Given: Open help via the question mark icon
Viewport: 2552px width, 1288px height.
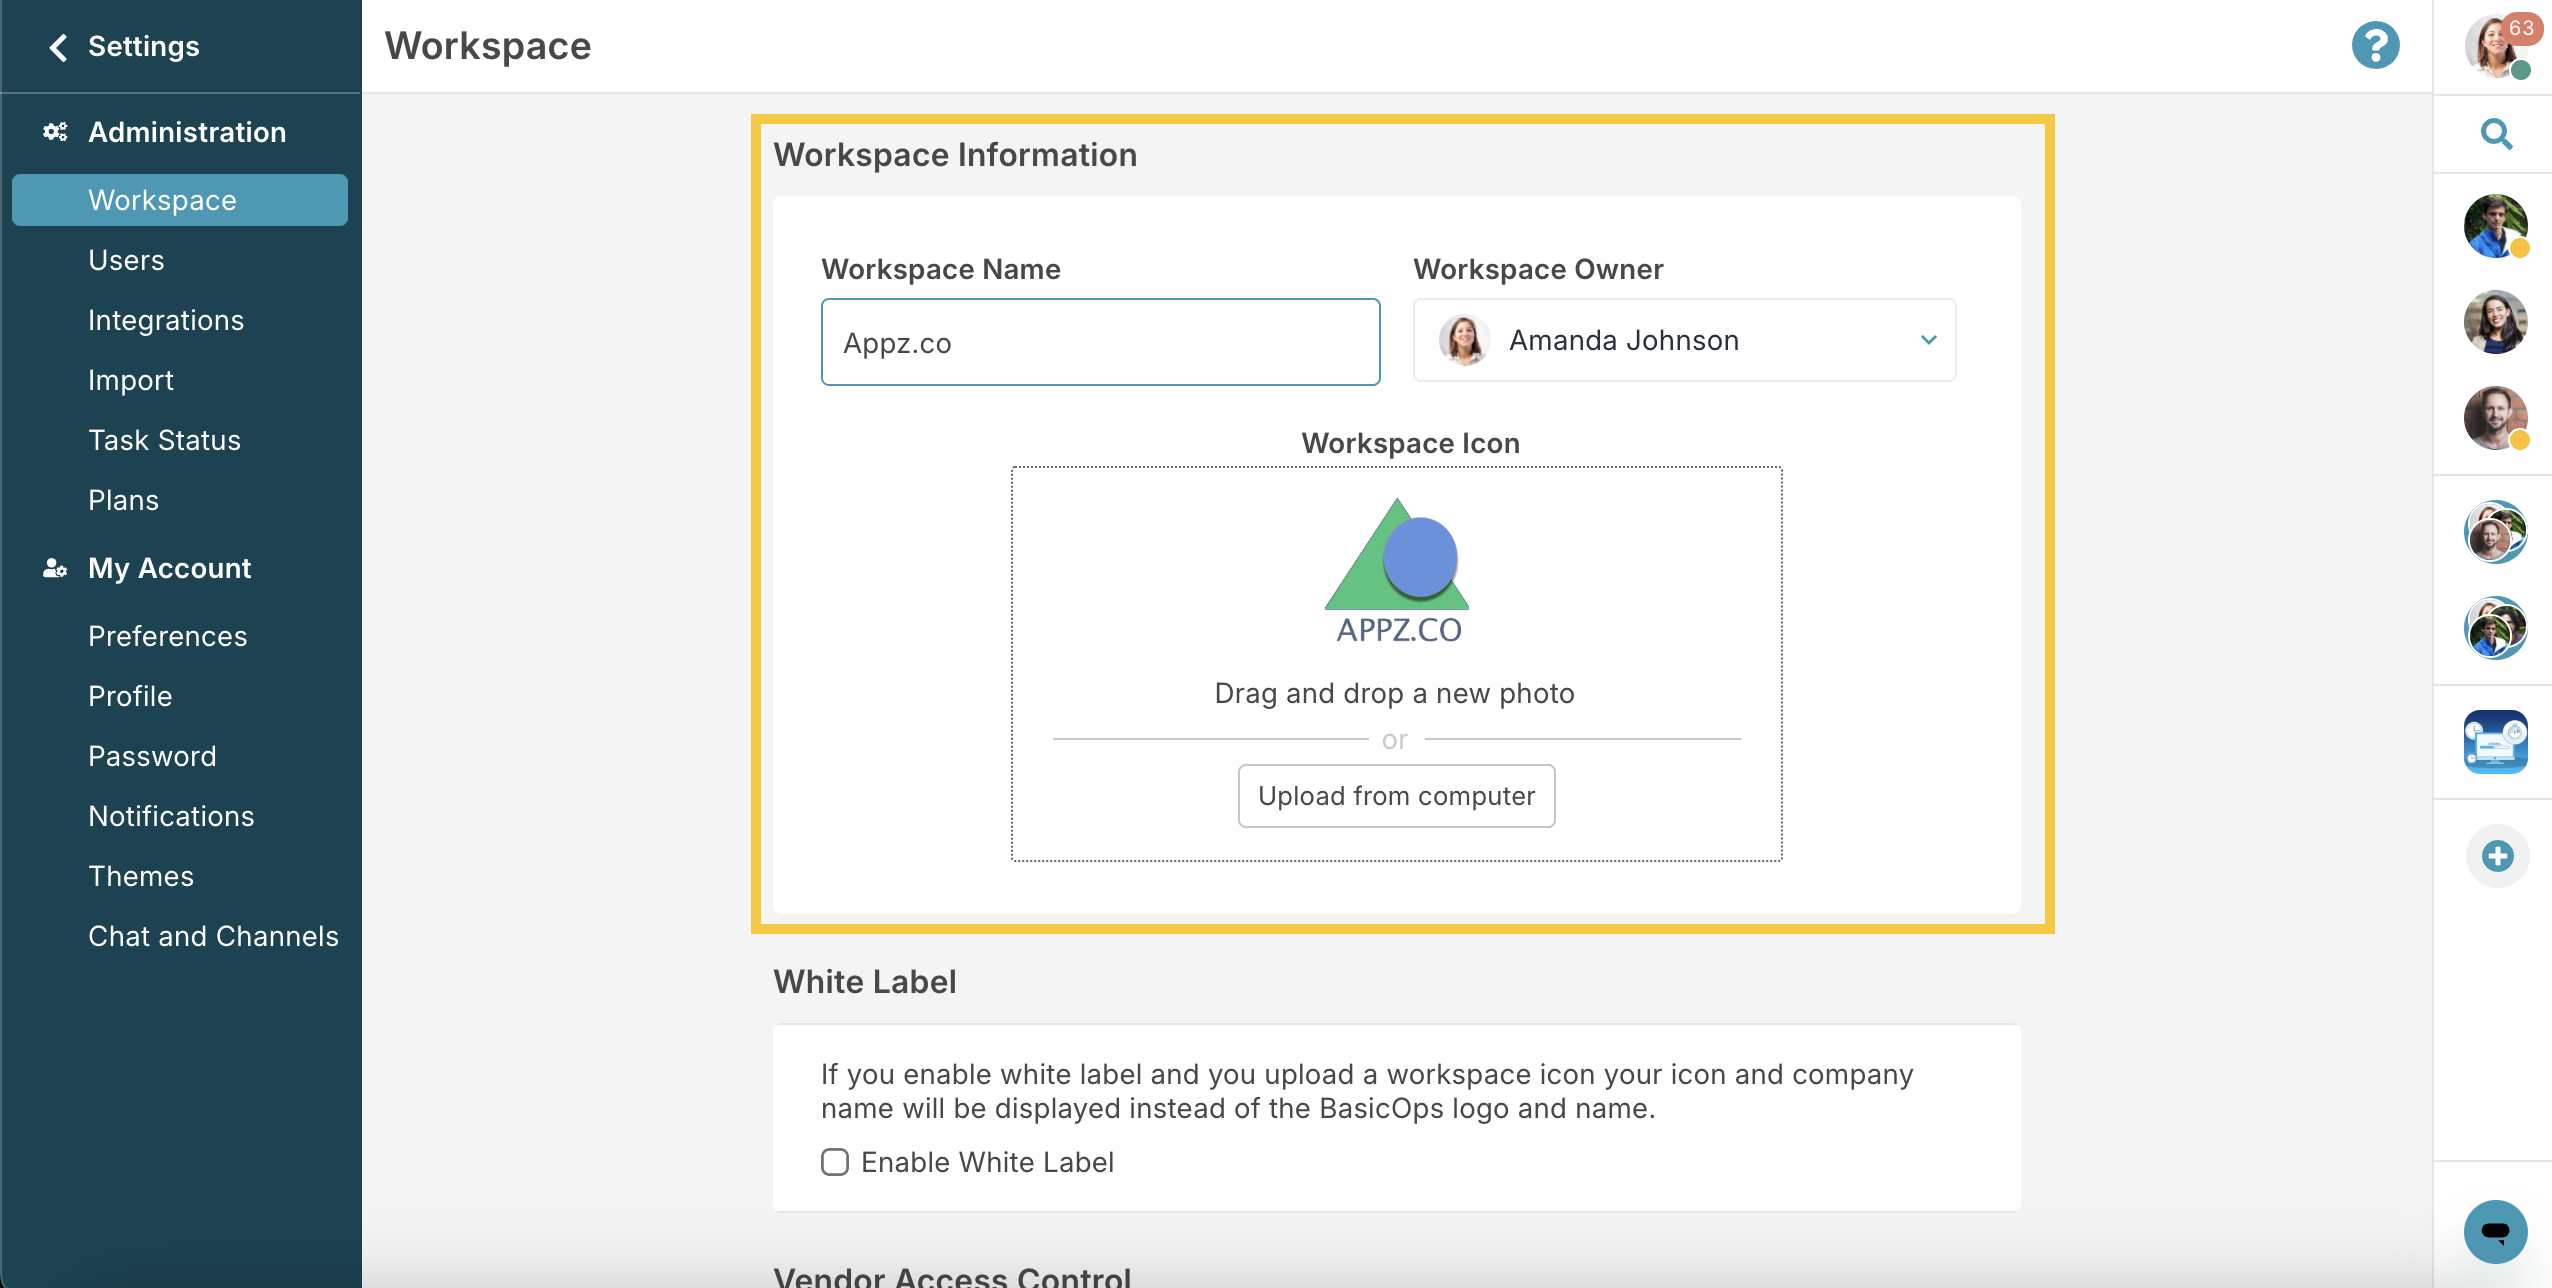Looking at the screenshot, I should tap(2375, 45).
